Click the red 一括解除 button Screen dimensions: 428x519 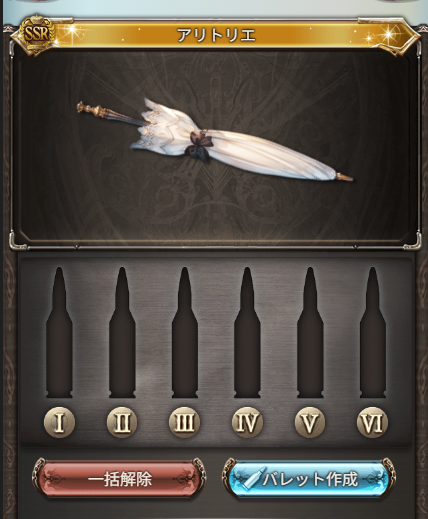tap(119, 479)
